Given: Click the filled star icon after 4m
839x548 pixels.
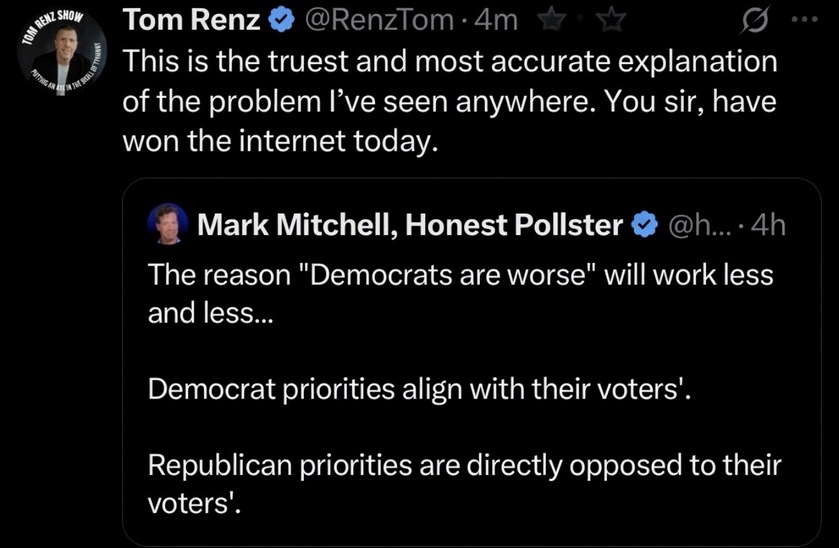Looking at the screenshot, I should pyautogui.click(x=552, y=20).
